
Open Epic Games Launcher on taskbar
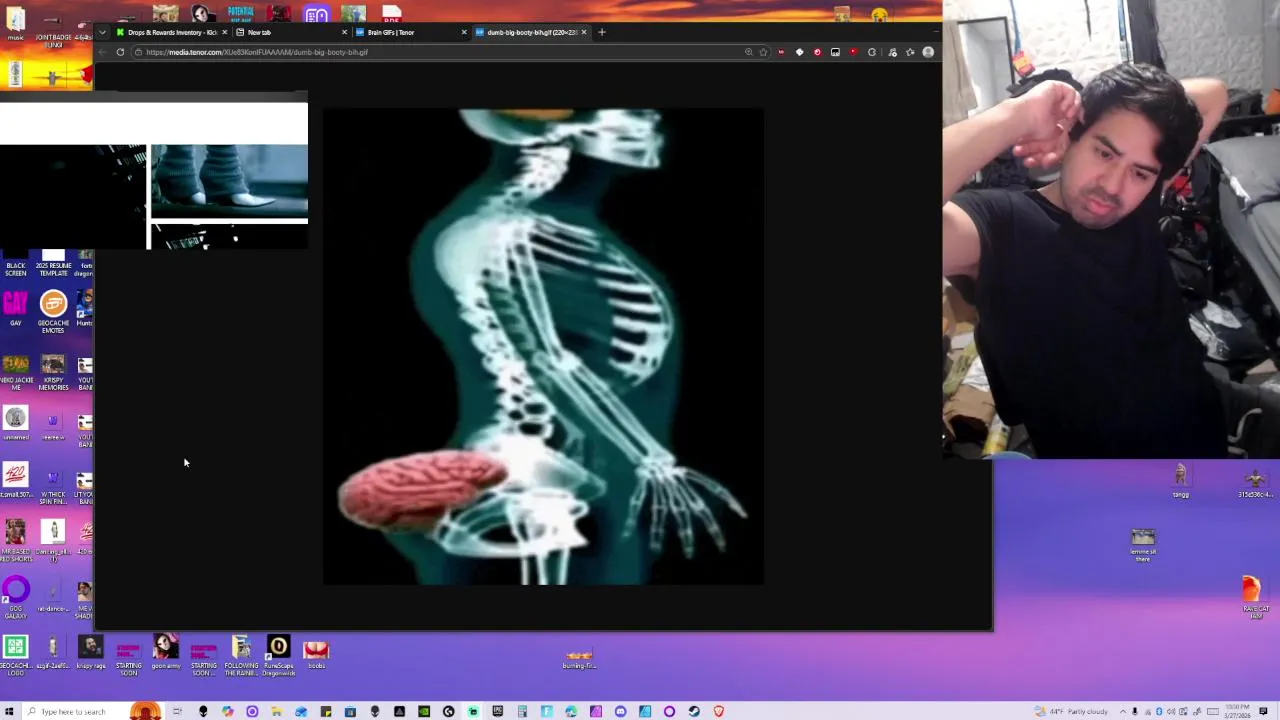click(x=498, y=711)
